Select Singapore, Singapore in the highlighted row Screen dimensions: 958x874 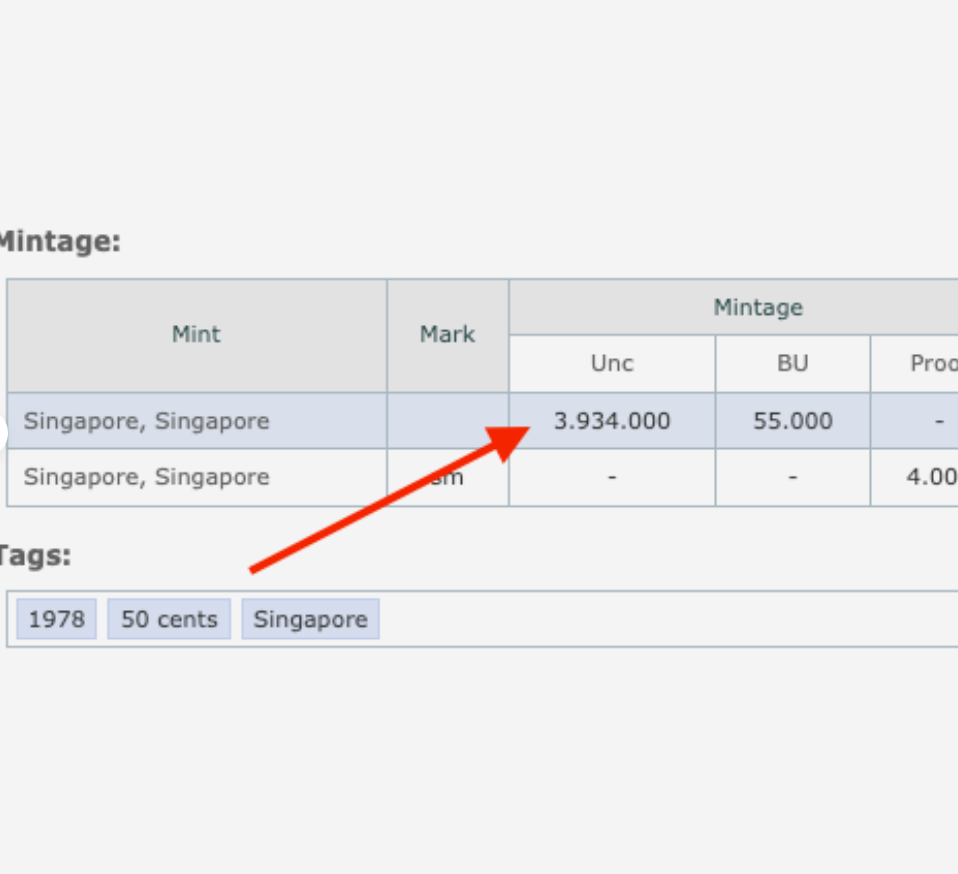pyautogui.click(x=147, y=421)
